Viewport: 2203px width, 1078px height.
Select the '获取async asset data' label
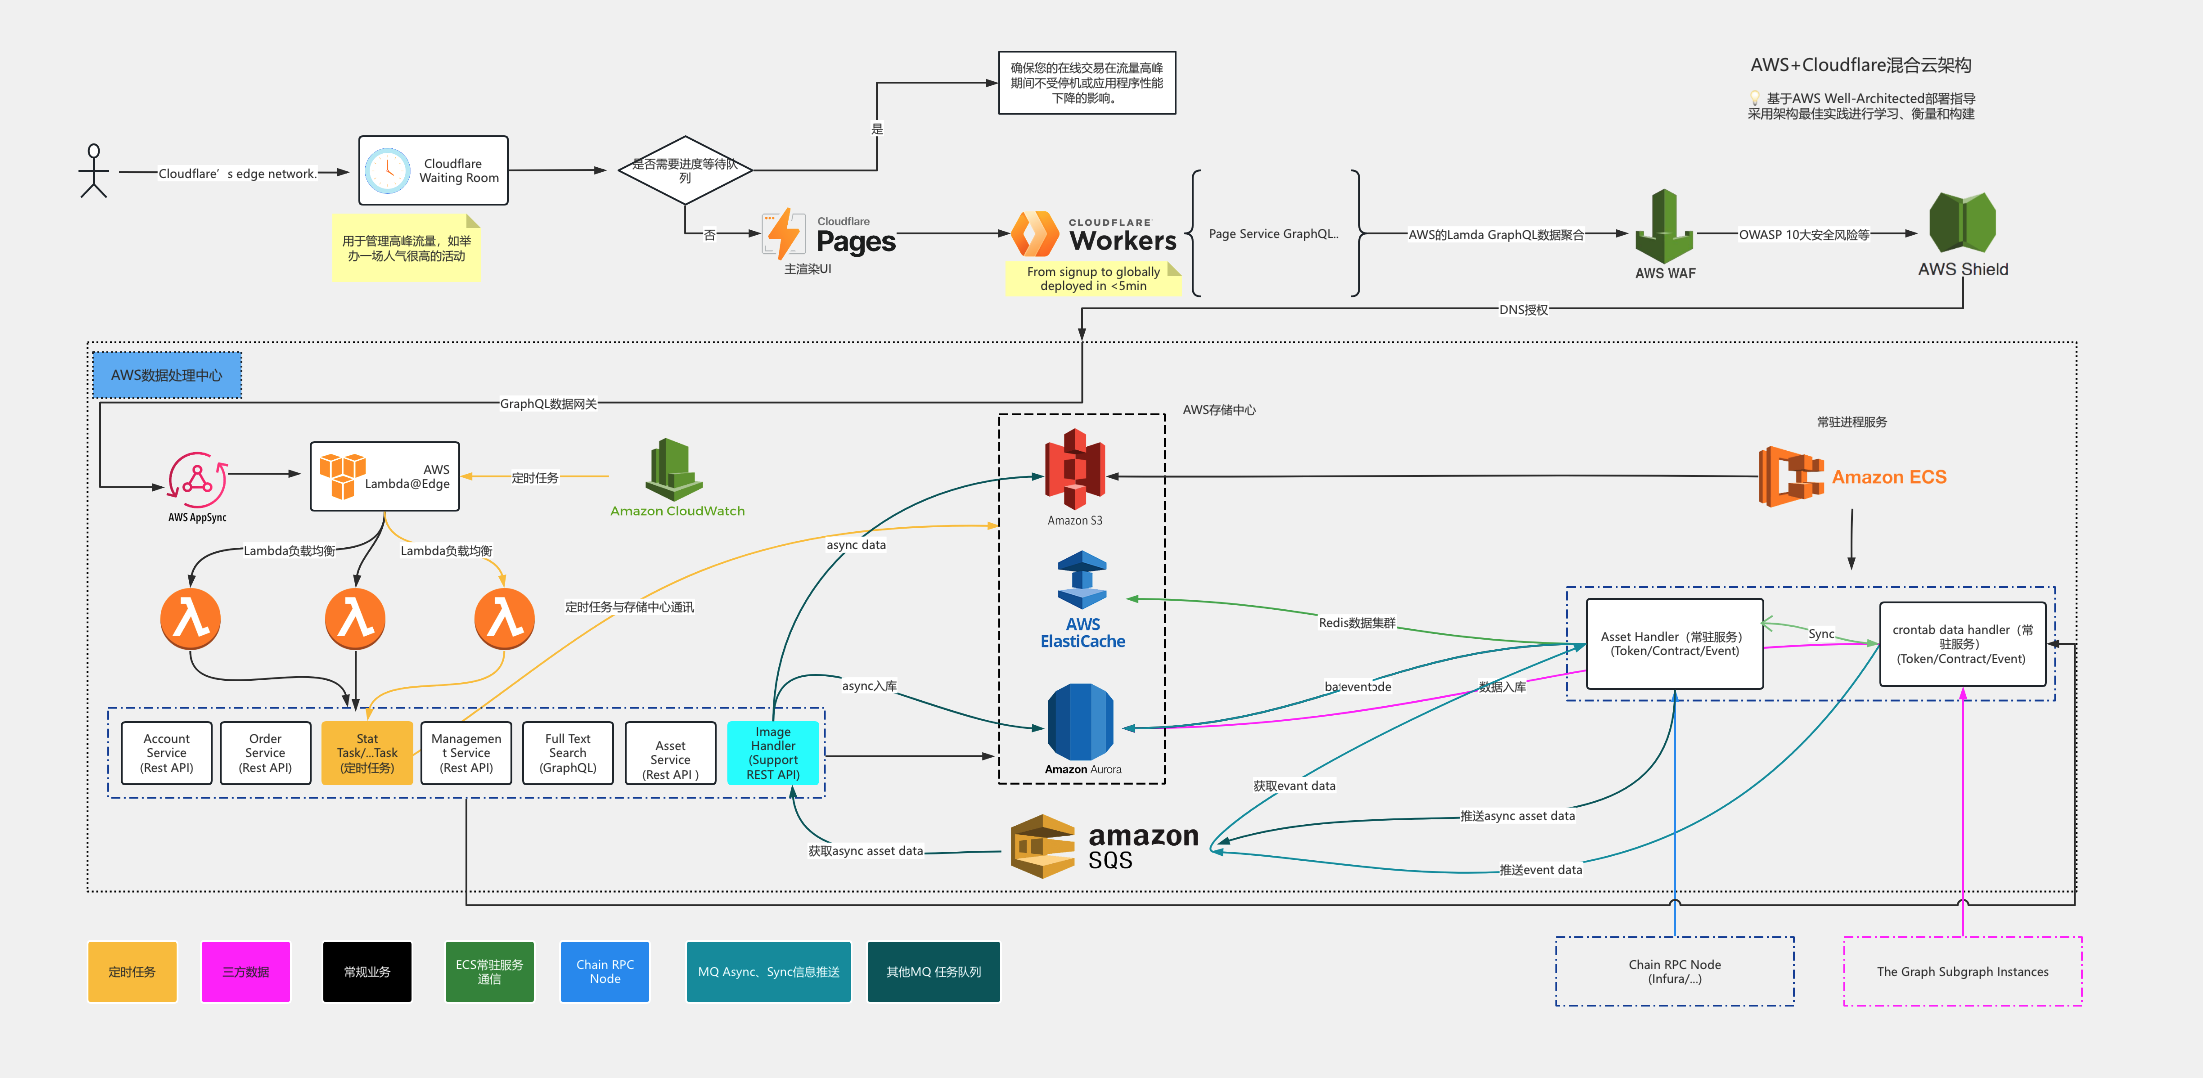click(866, 850)
